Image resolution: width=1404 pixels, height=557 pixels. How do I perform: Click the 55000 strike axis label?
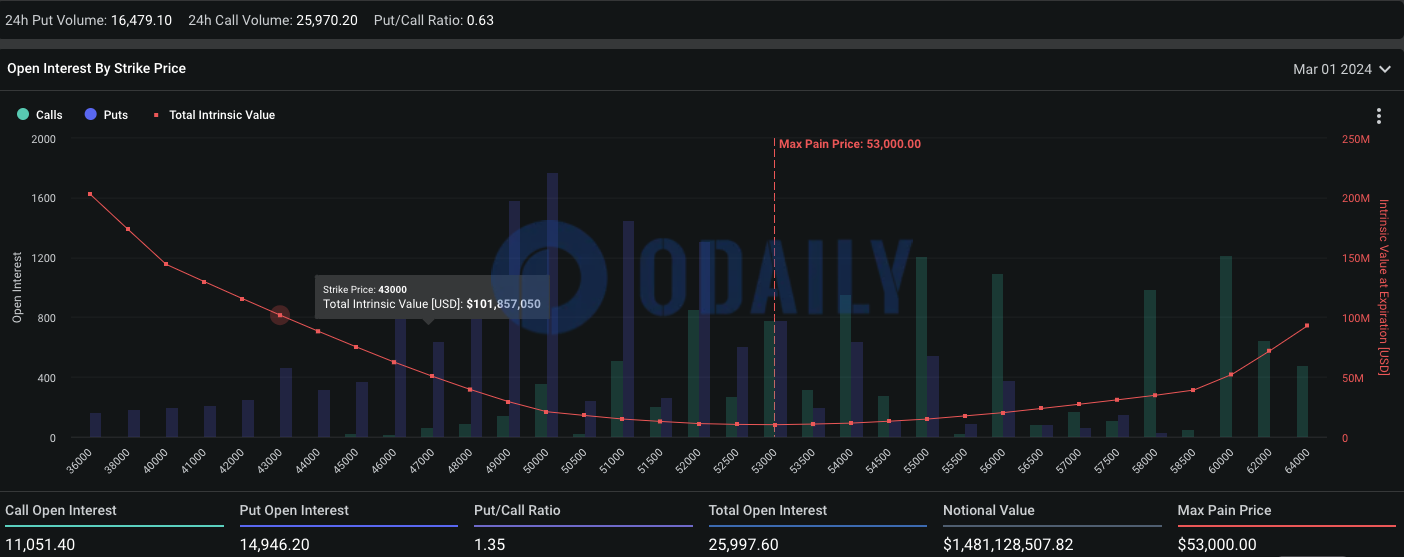click(918, 462)
